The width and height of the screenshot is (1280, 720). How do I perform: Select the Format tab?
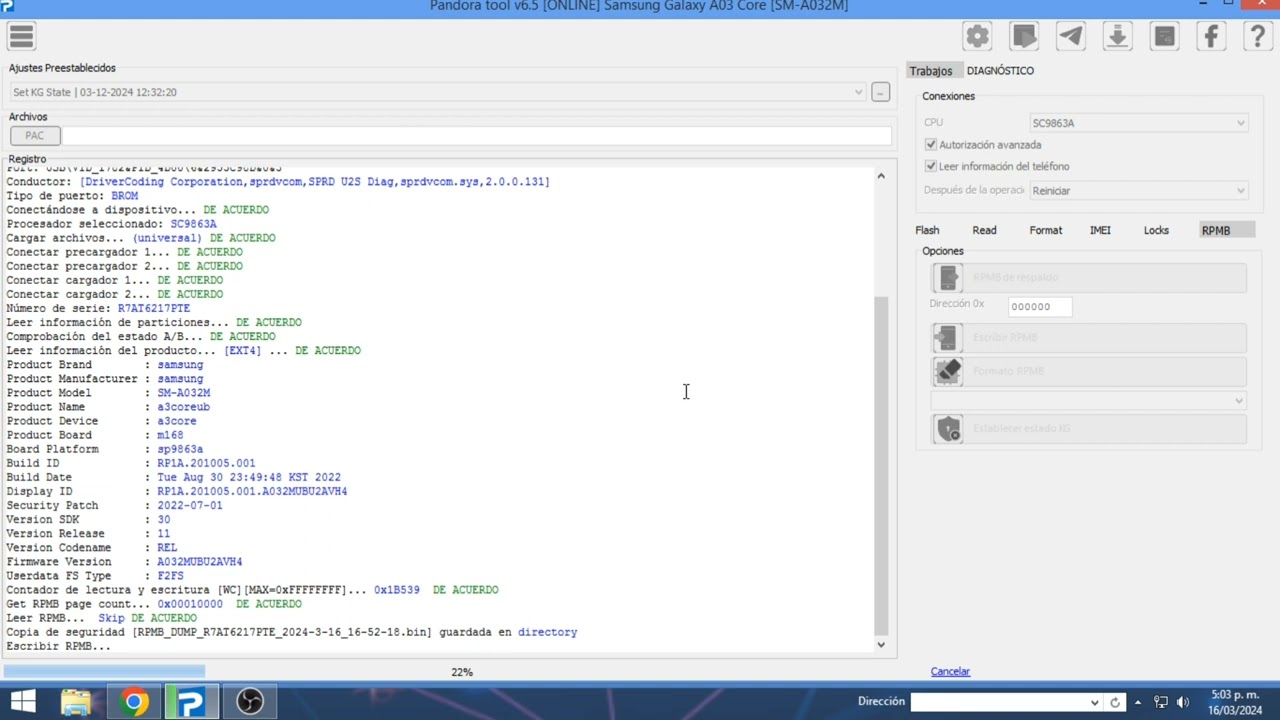(1046, 230)
